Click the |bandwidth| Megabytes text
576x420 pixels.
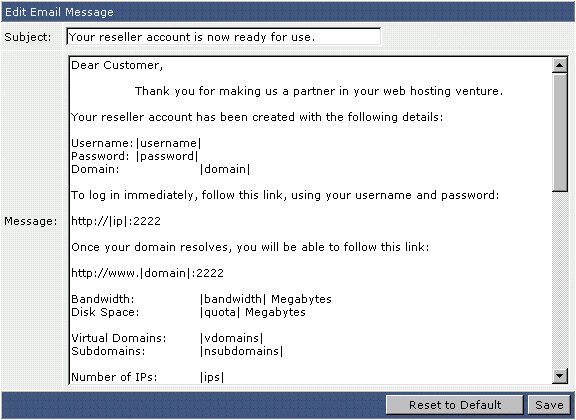266,299
